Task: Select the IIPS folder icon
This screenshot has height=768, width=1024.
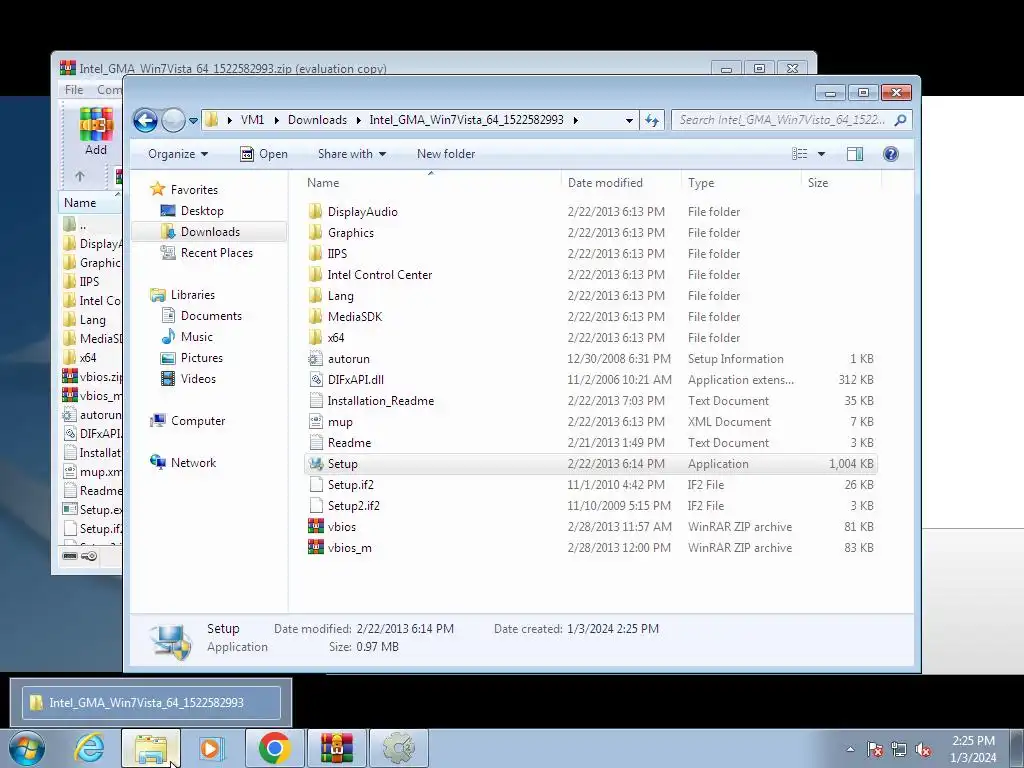Action: (x=315, y=253)
